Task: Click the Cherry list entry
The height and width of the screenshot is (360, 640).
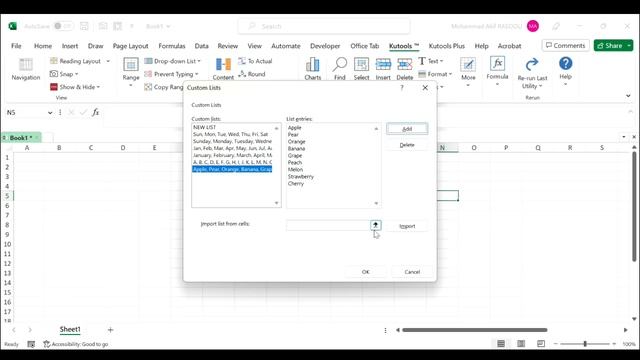Action: [x=296, y=183]
